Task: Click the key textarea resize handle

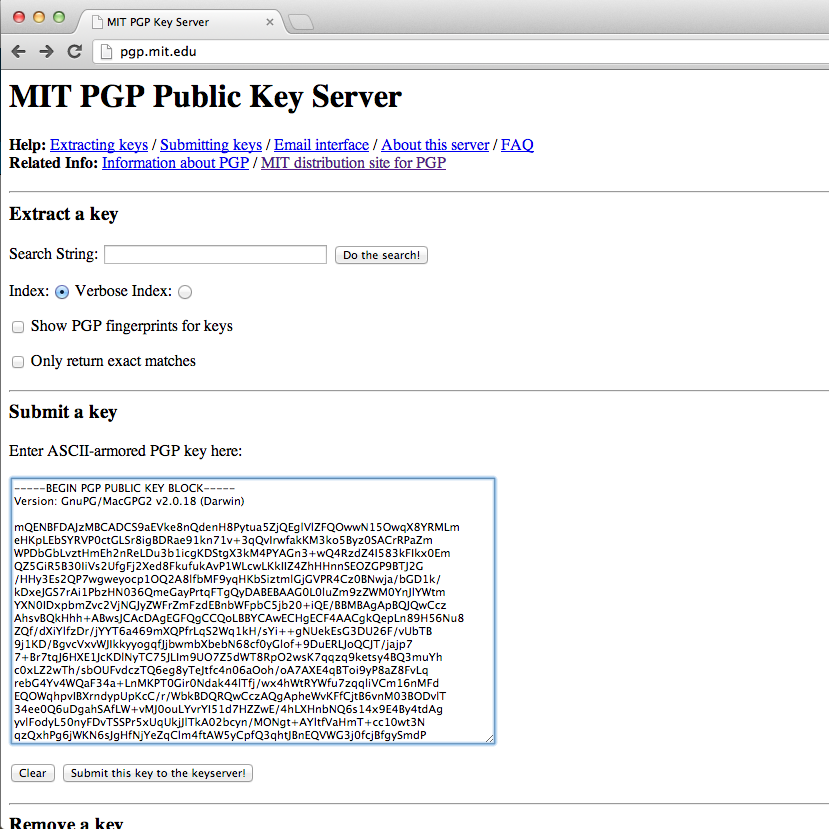Action: point(489,738)
